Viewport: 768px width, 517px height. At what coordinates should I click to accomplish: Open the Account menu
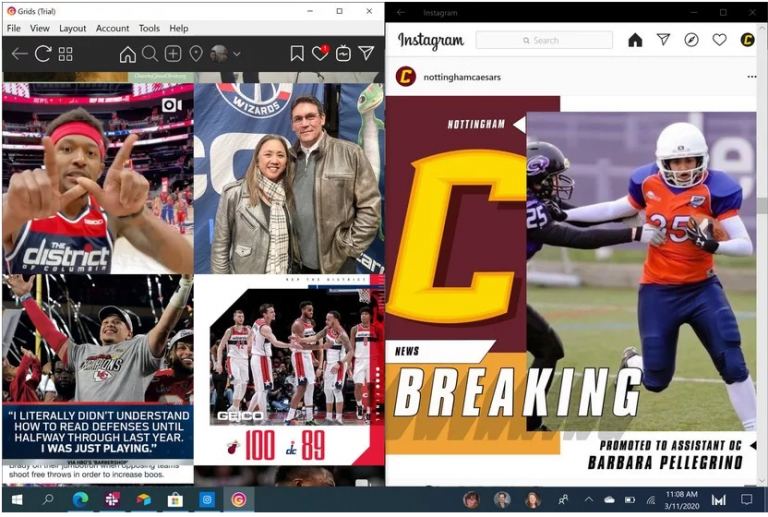pos(113,28)
